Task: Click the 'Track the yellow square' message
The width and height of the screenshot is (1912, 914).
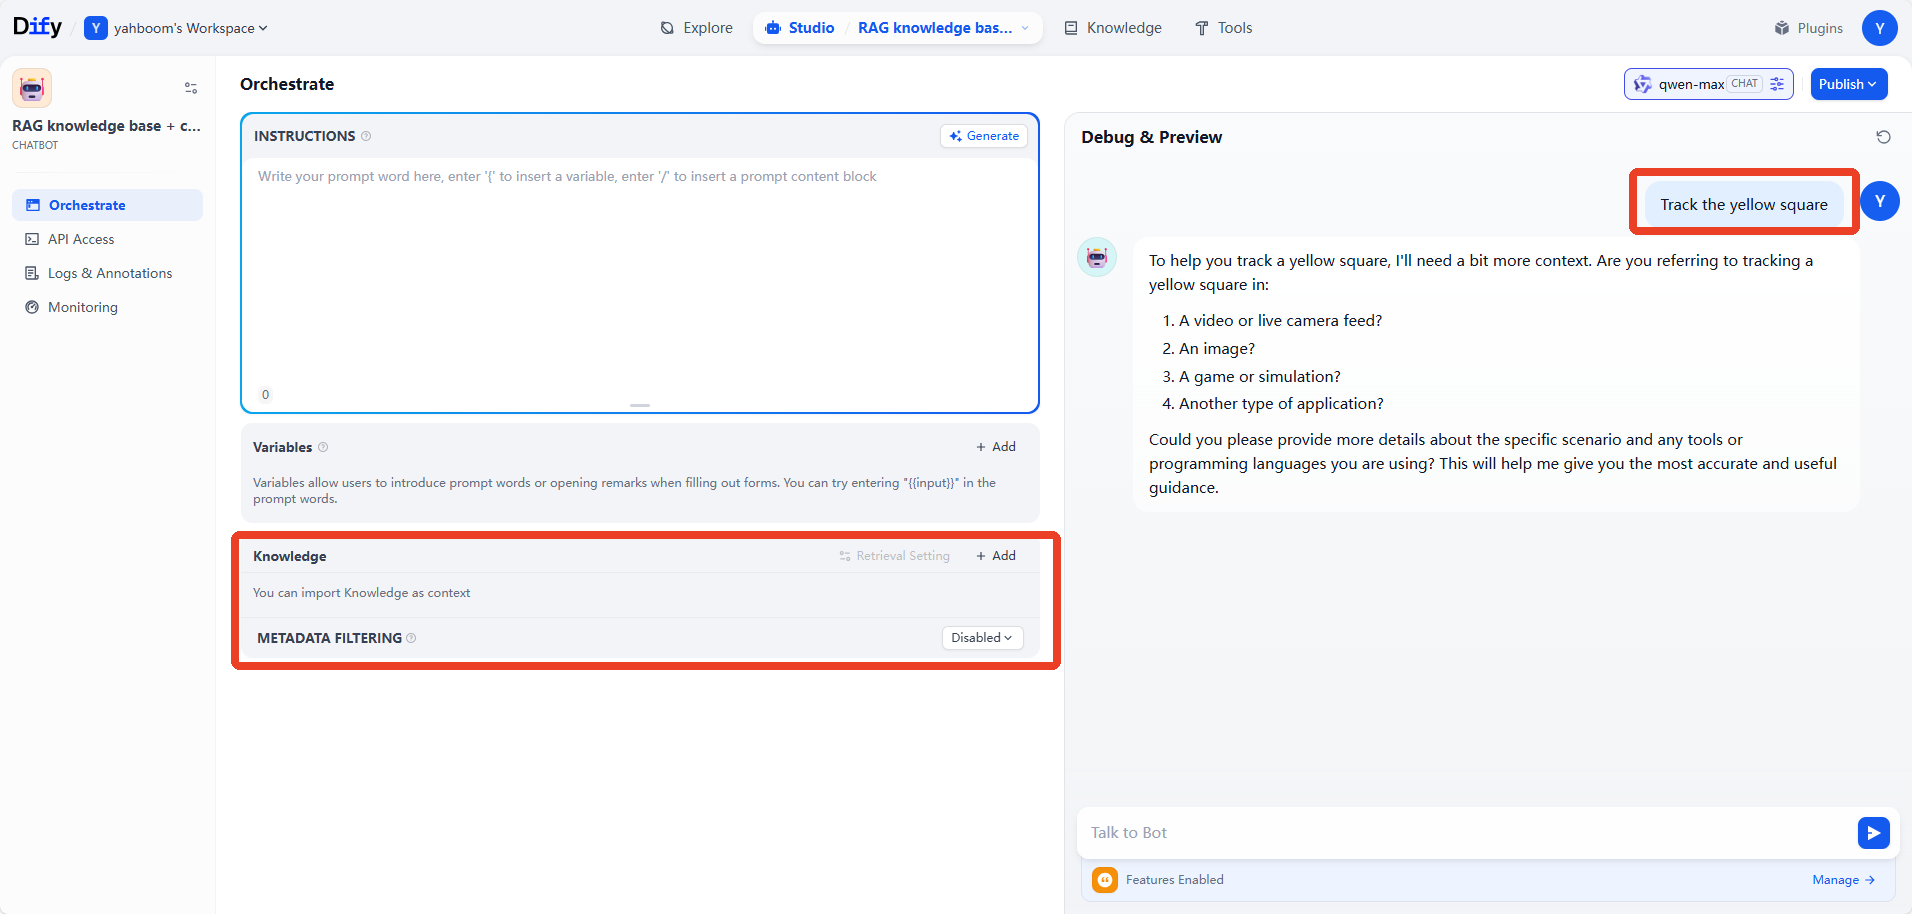Action: (x=1744, y=204)
